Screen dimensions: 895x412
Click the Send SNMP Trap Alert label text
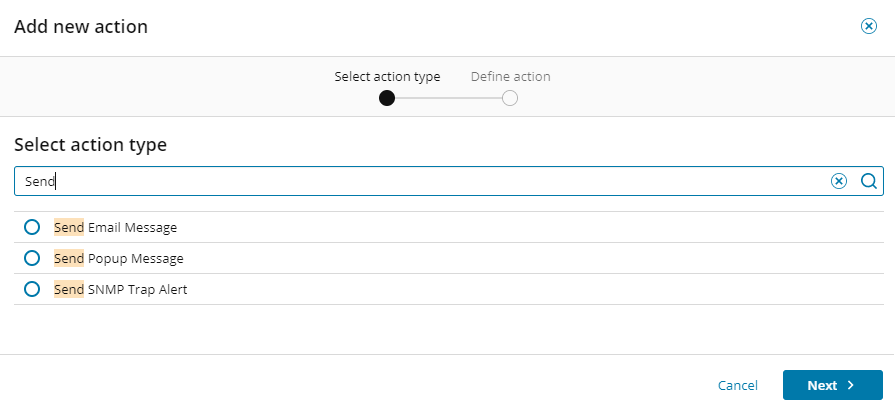[x=120, y=289]
